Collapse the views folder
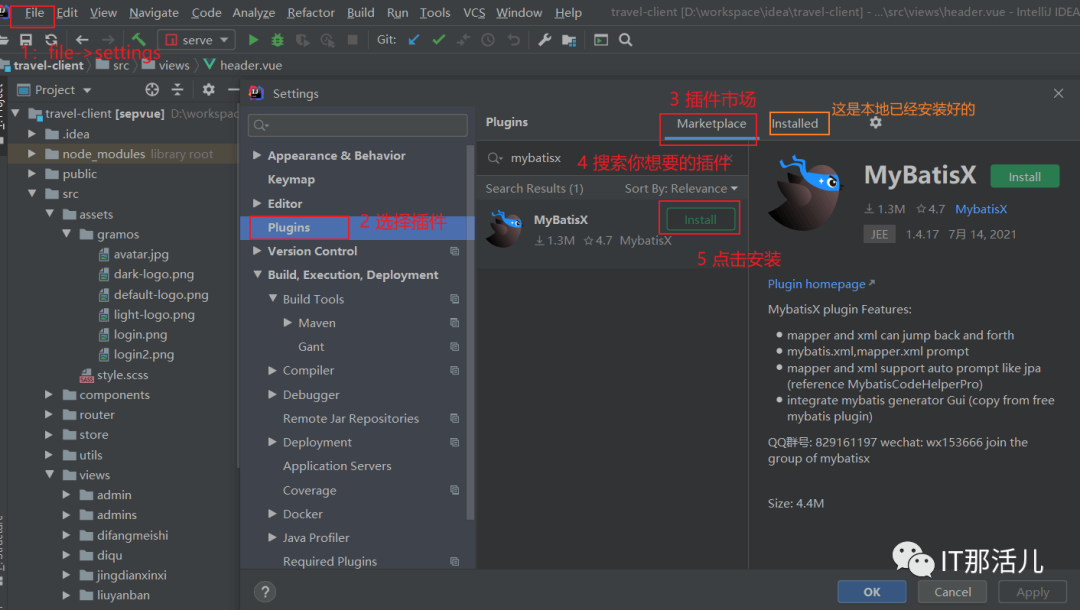The height and width of the screenshot is (610, 1080). [x=50, y=474]
